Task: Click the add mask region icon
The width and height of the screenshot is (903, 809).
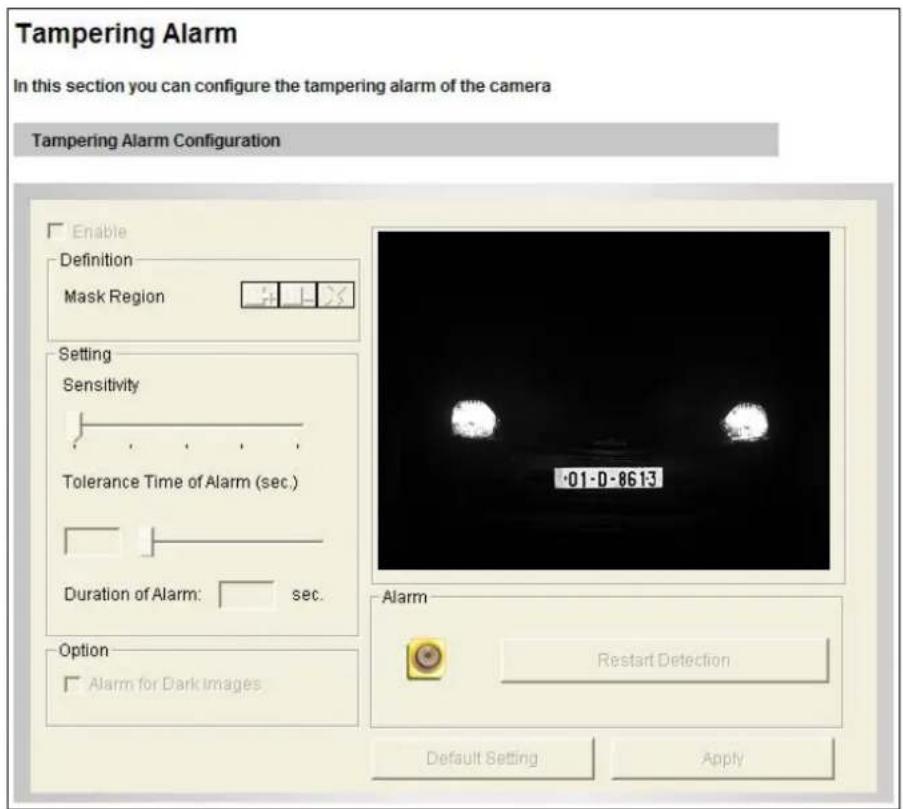Action: pyautogui.click(x=260, y=295)
